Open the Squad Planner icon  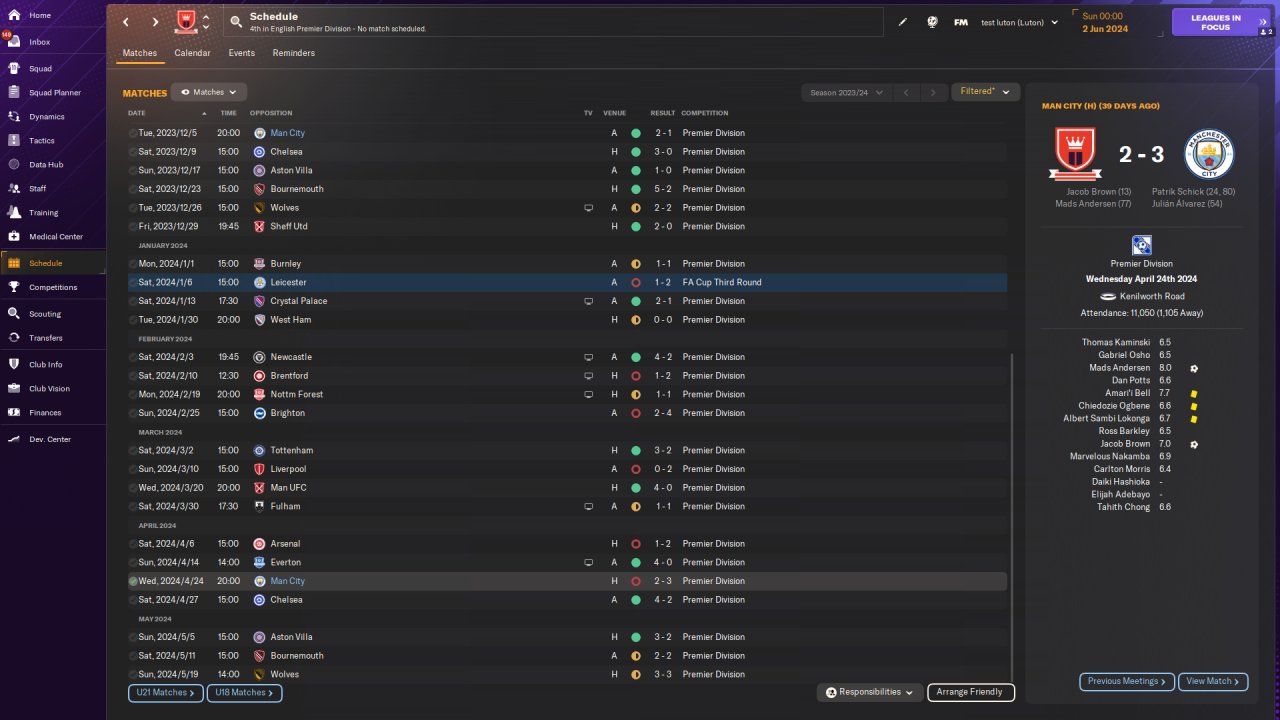[14, 93]
